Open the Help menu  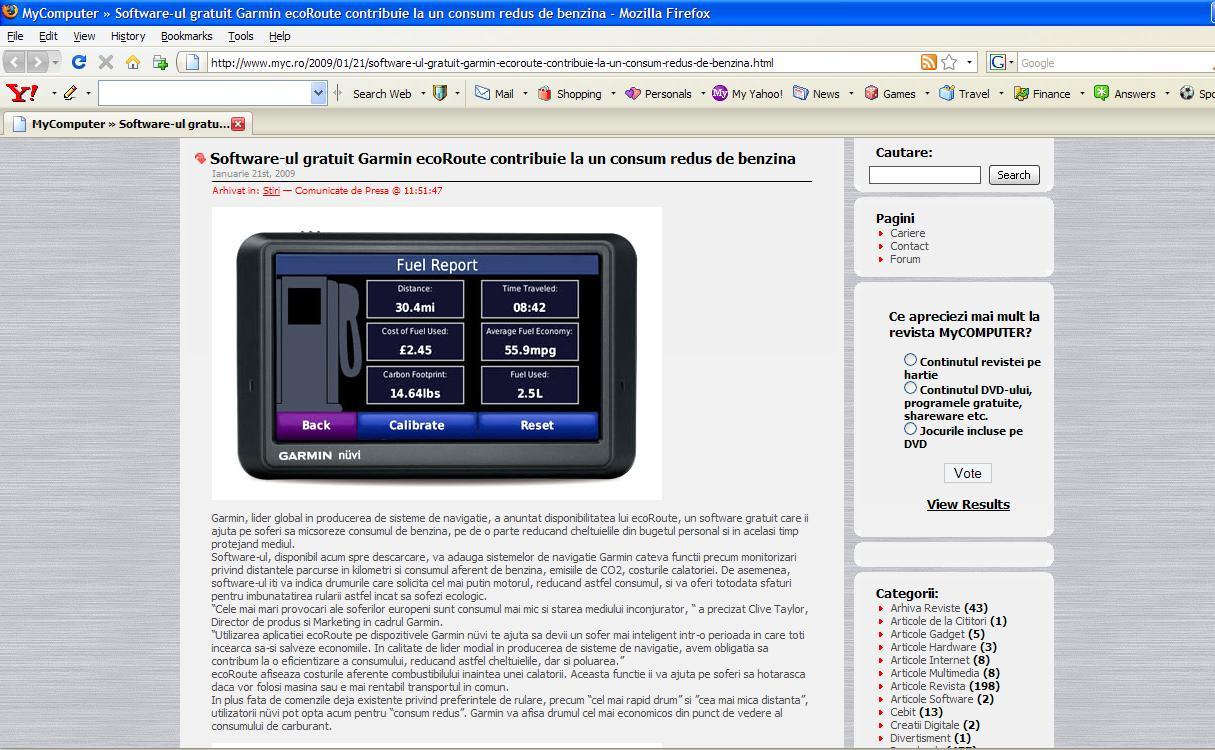[280, 36]
